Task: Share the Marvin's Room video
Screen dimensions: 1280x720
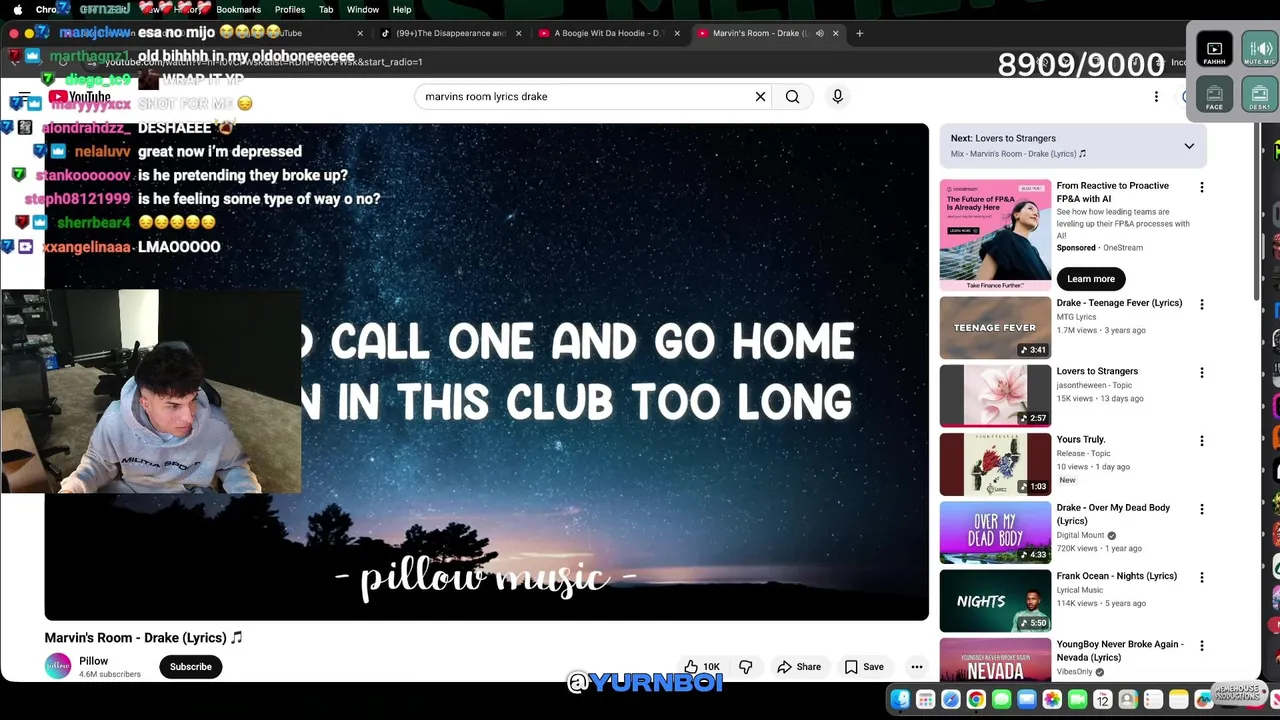Action: 799,667
